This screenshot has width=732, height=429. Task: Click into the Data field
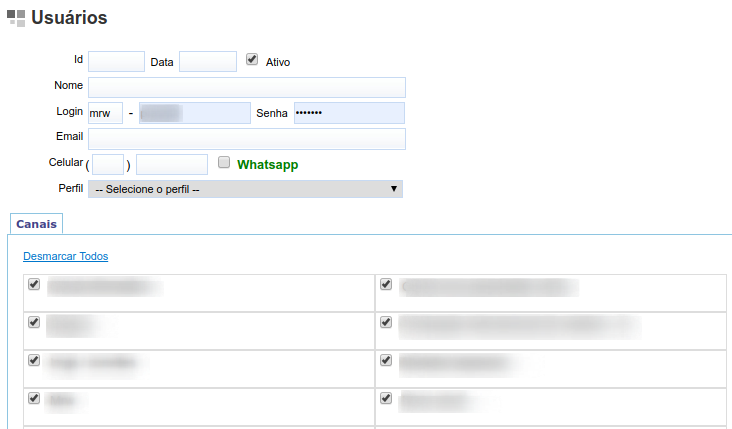click(x=207, y=62)
